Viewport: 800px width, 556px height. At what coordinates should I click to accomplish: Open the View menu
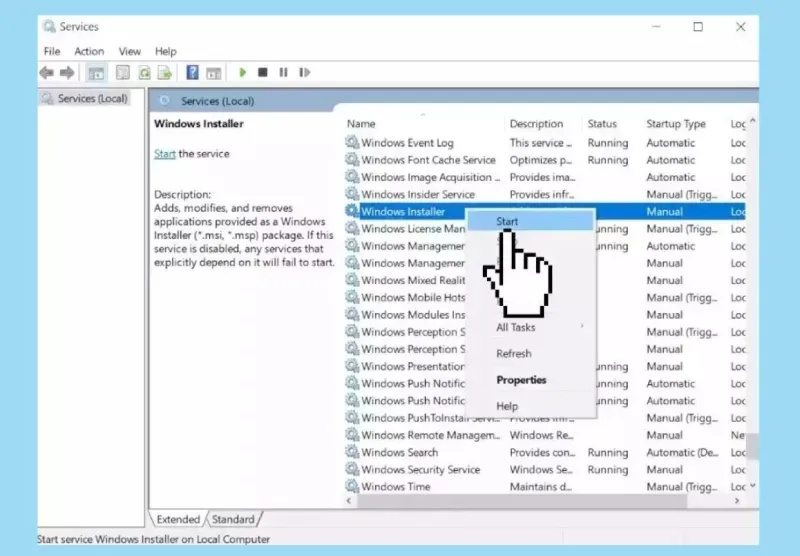tap(130, 52)
